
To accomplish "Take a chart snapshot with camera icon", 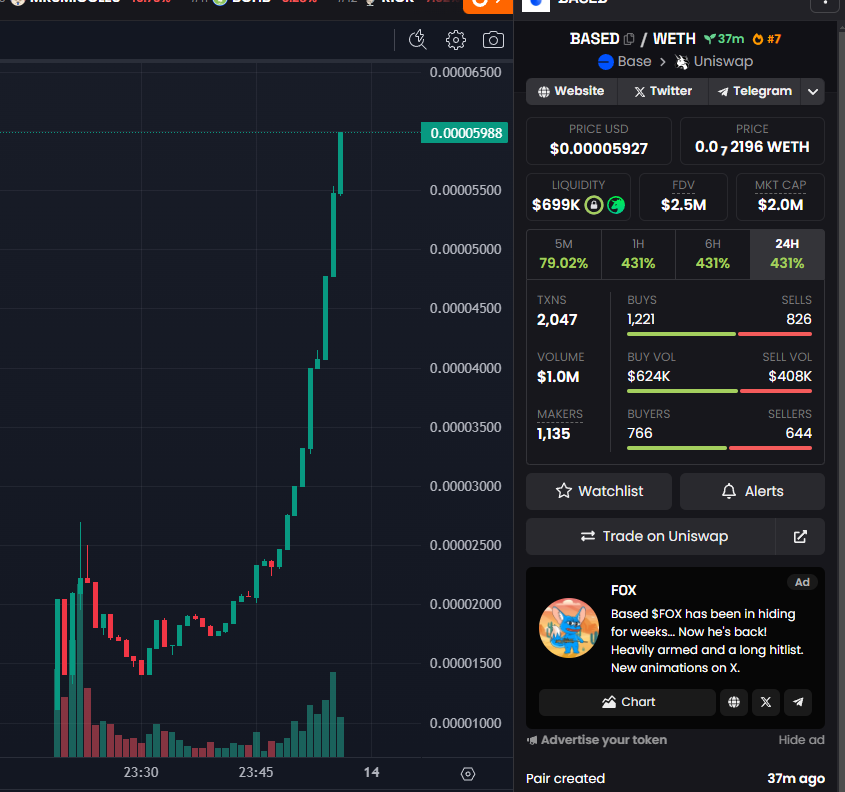I will pyautogui.click(x=493, y=40).
